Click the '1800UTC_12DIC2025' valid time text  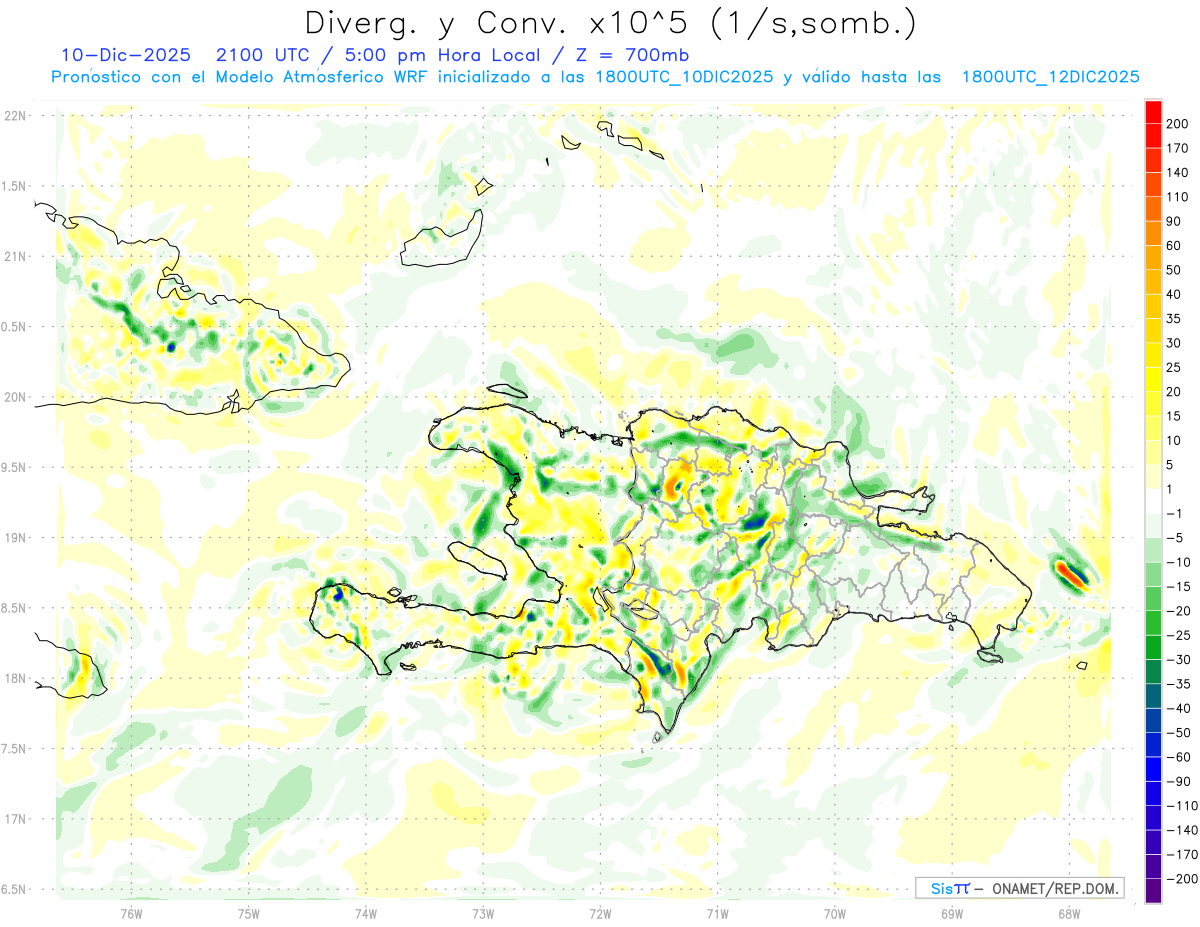[1050, 77]
